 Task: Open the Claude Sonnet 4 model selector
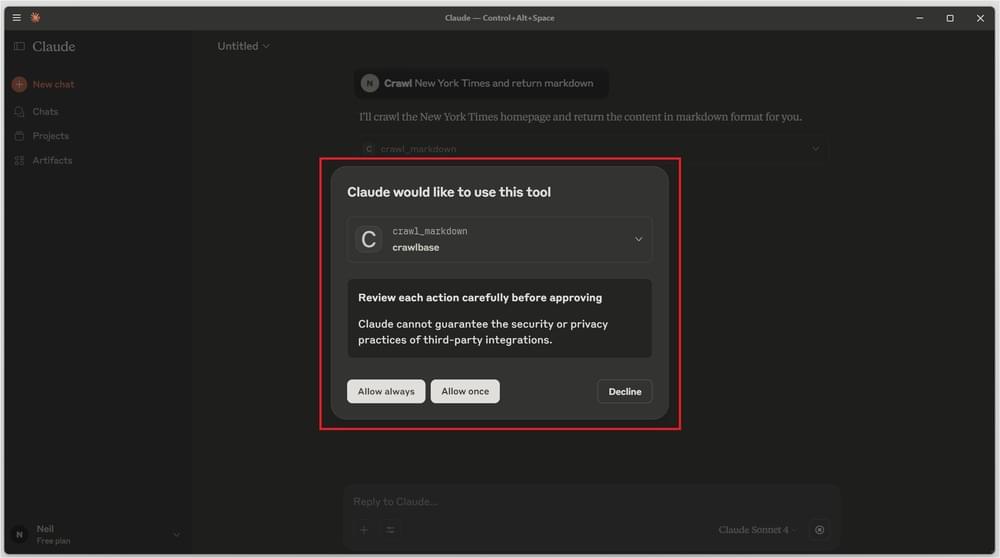tap(757, 530)
